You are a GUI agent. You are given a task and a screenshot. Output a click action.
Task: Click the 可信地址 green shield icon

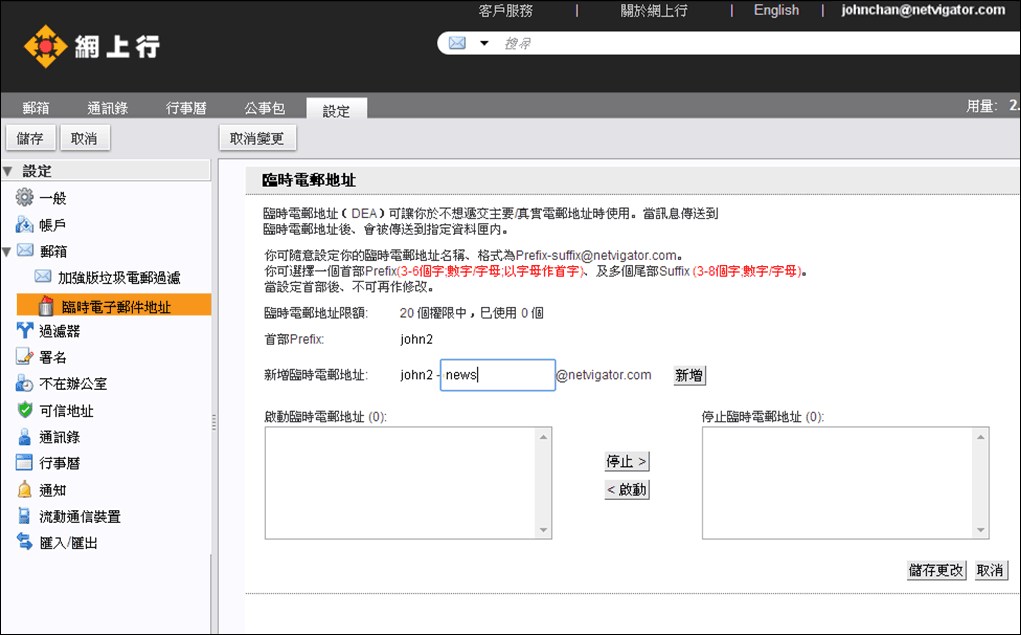pos(25,410)
